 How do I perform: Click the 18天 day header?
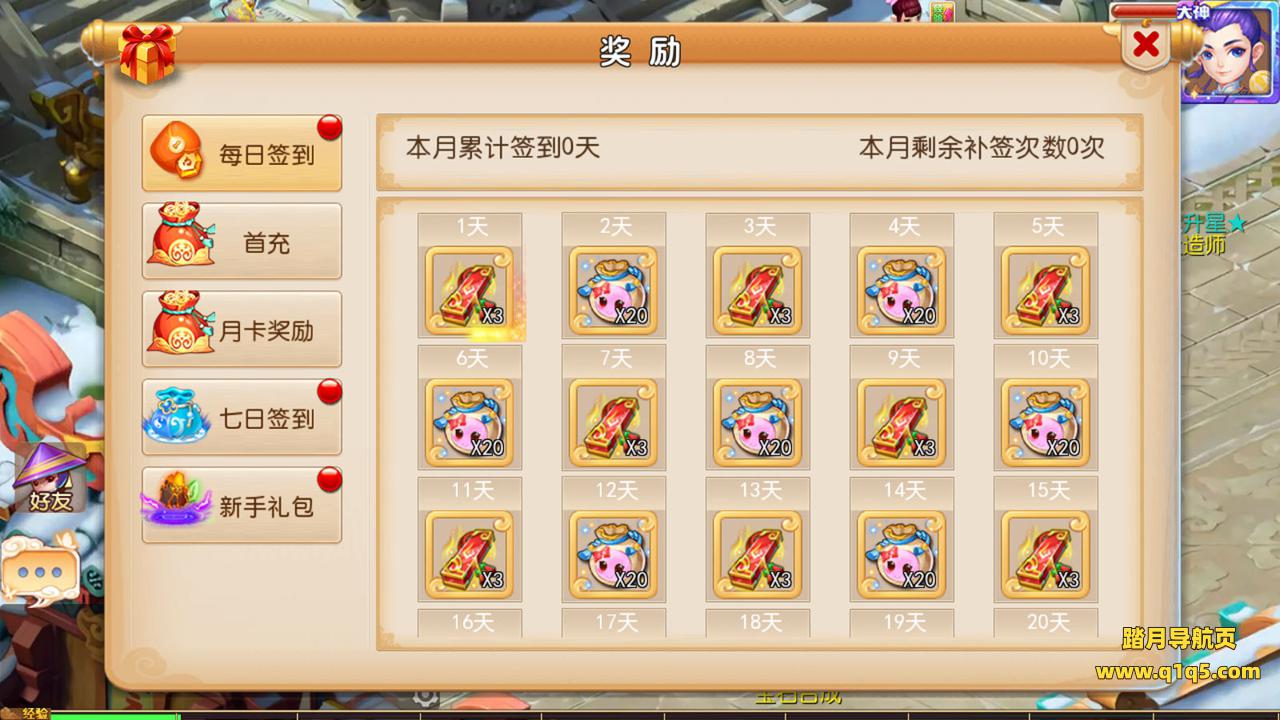coord(757,623)
